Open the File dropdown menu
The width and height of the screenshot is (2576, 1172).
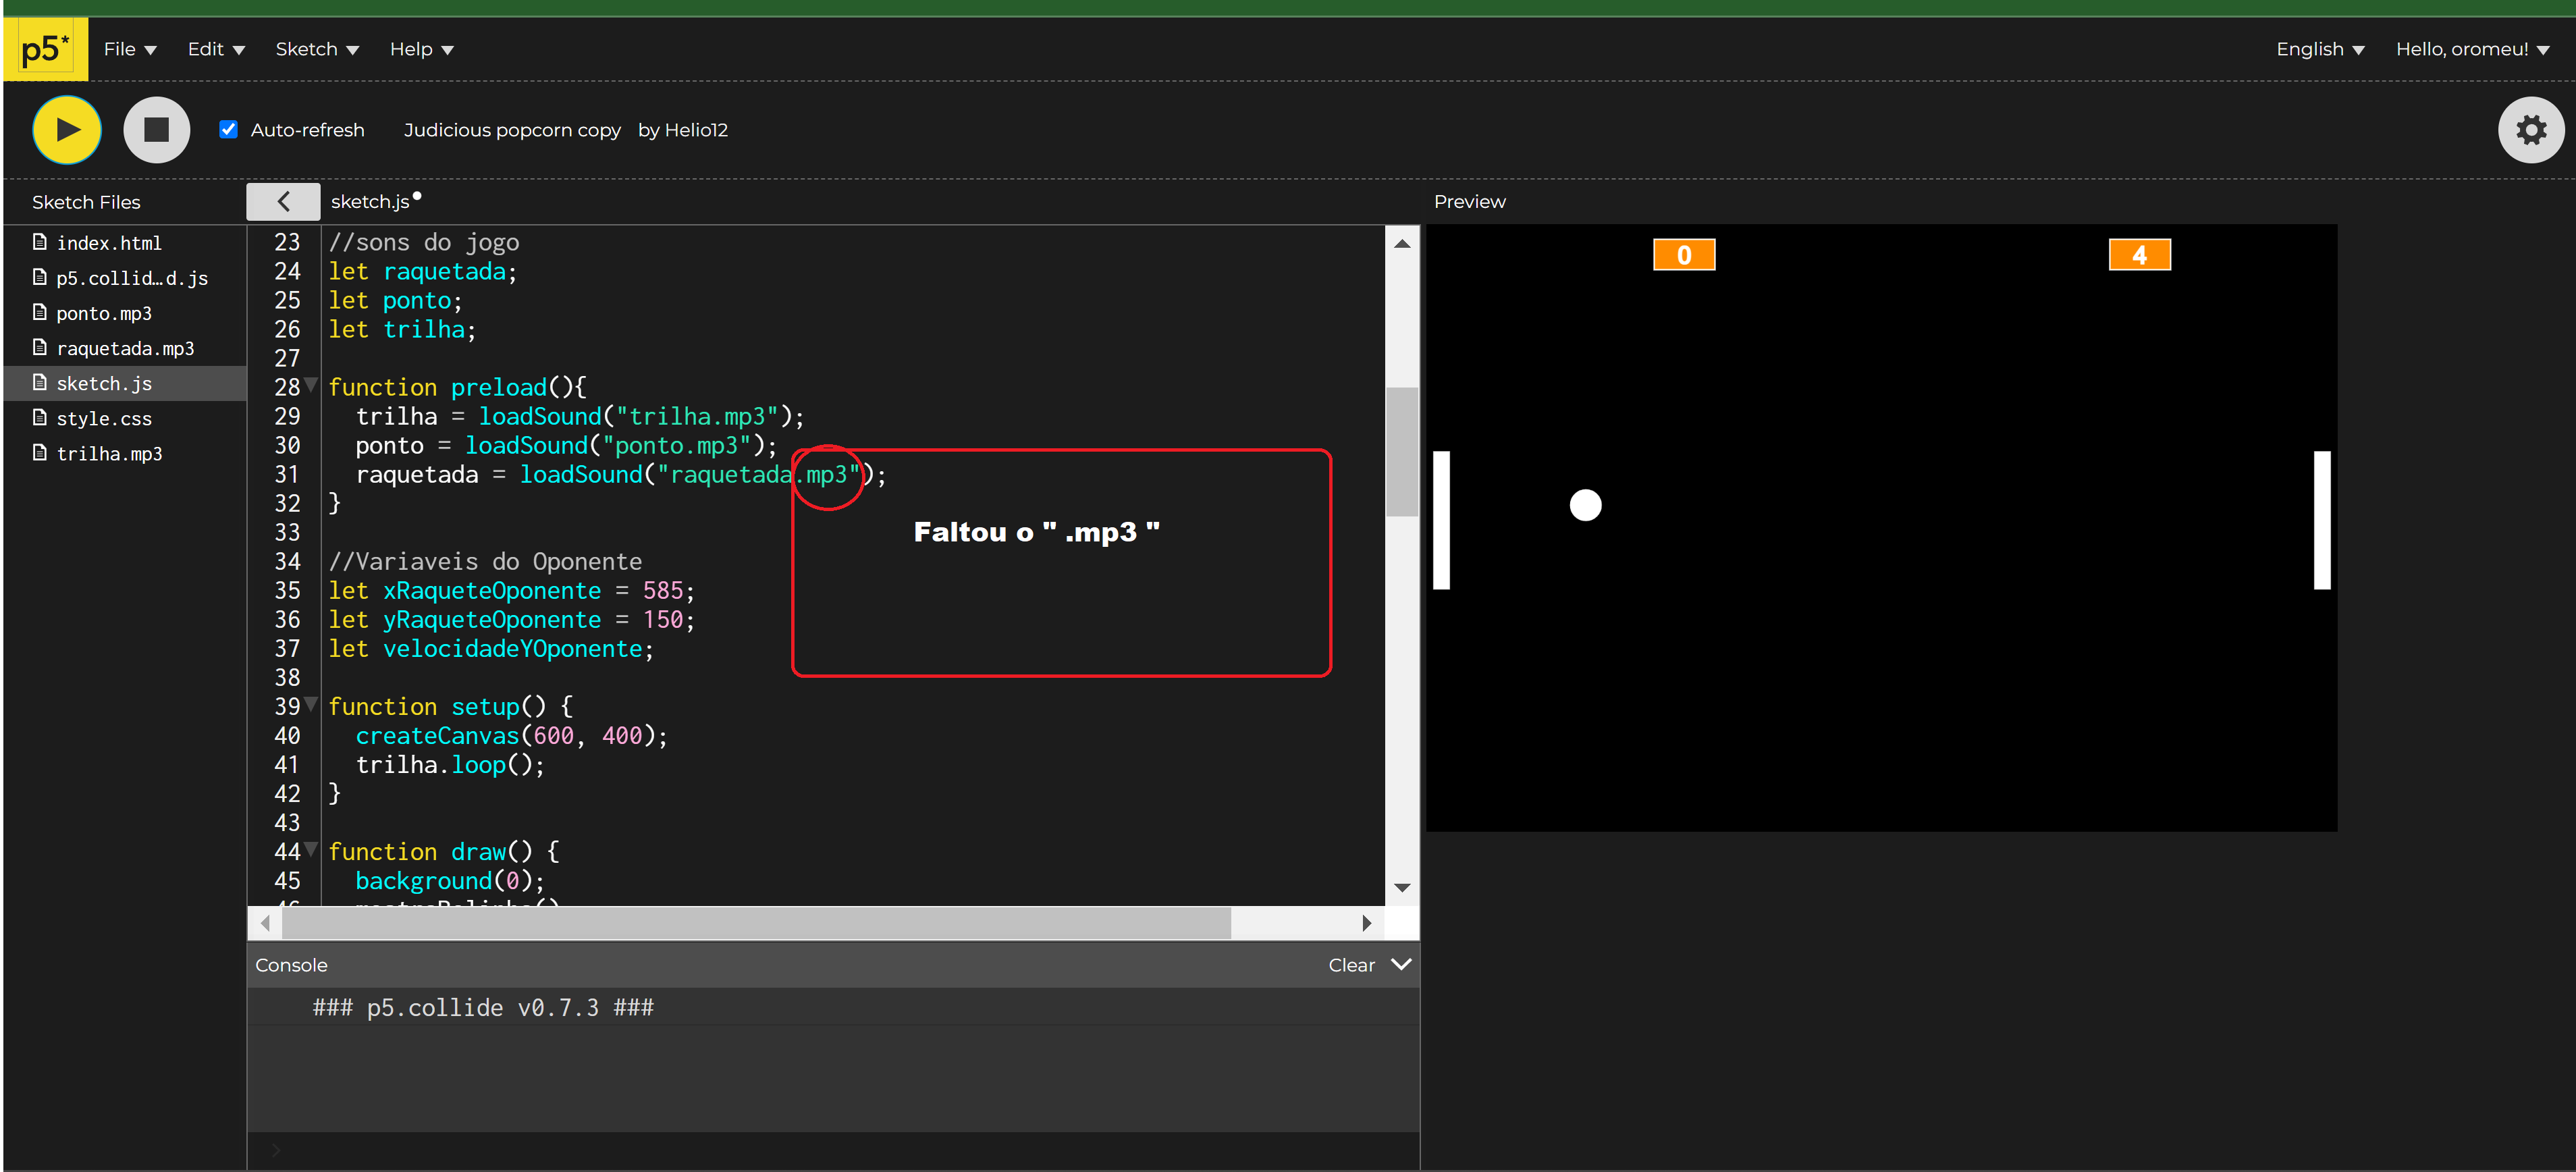pyautogui.click(x=125, y=48)
